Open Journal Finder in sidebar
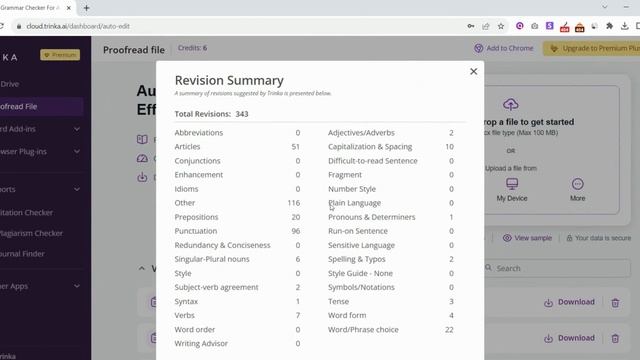Screen dimensions: 640x360 click(22, 254)
